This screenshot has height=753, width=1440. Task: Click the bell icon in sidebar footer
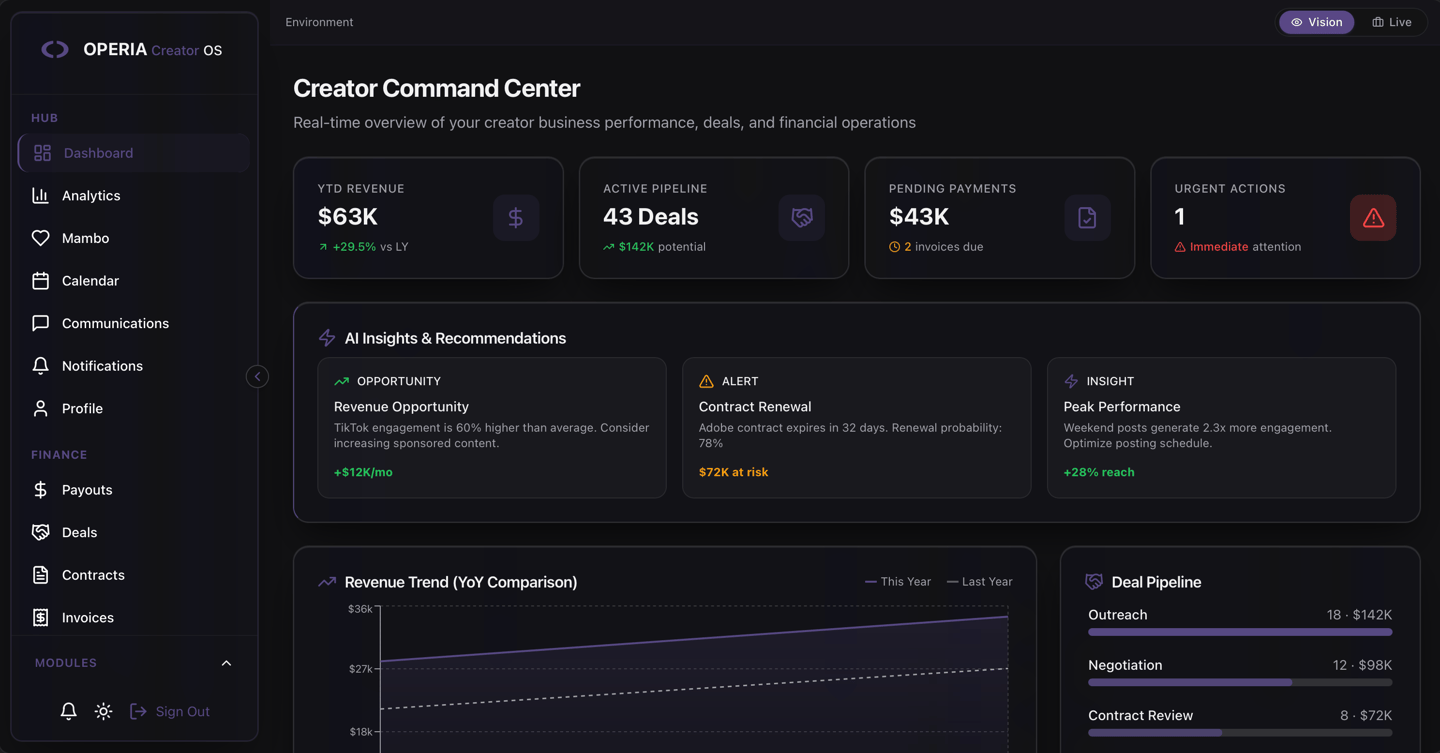(68, 711)
